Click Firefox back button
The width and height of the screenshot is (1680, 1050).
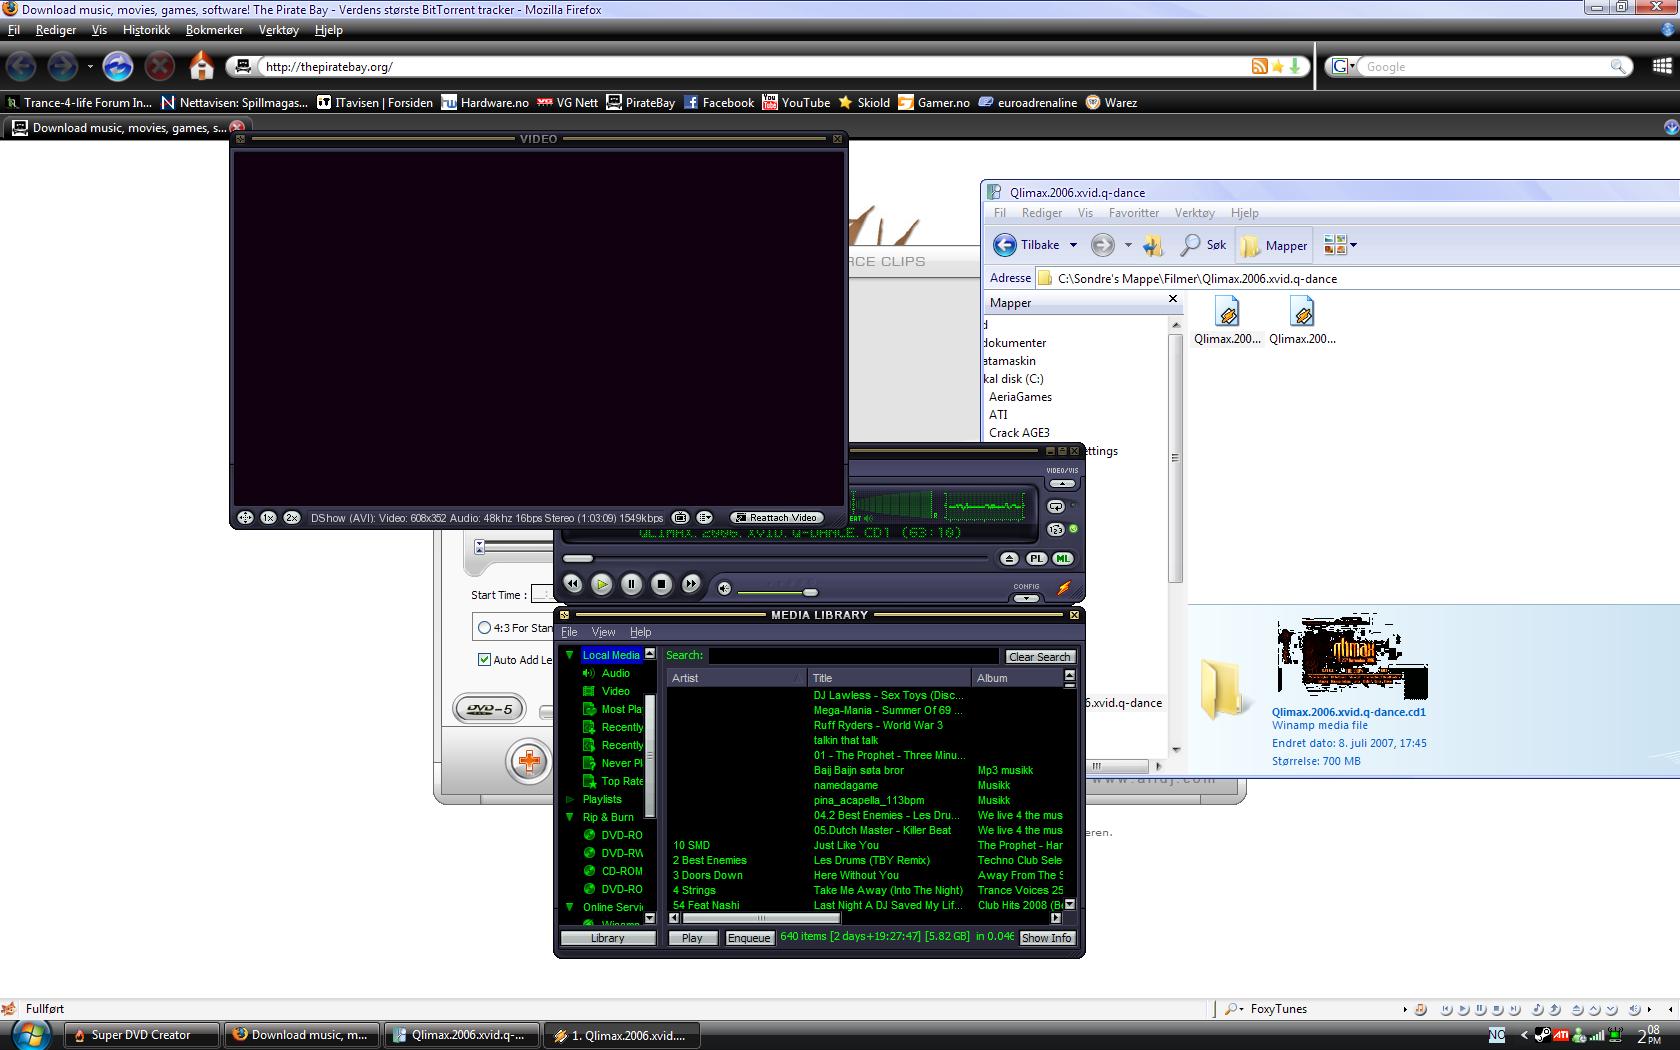[21, 67]
